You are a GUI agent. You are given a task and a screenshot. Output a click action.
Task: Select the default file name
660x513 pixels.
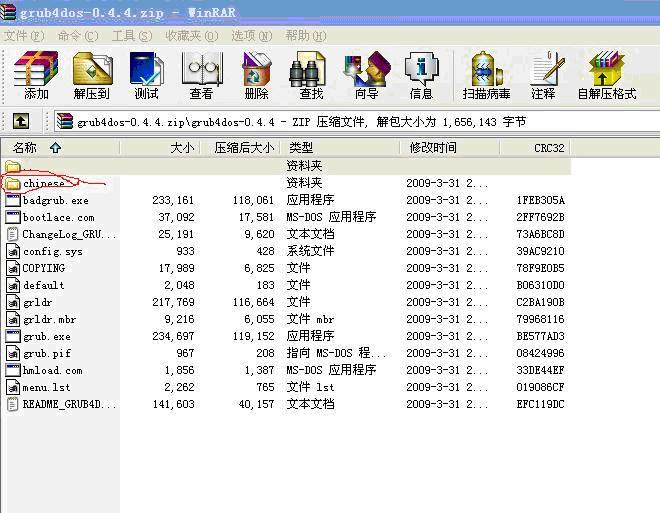coord(43,285)
